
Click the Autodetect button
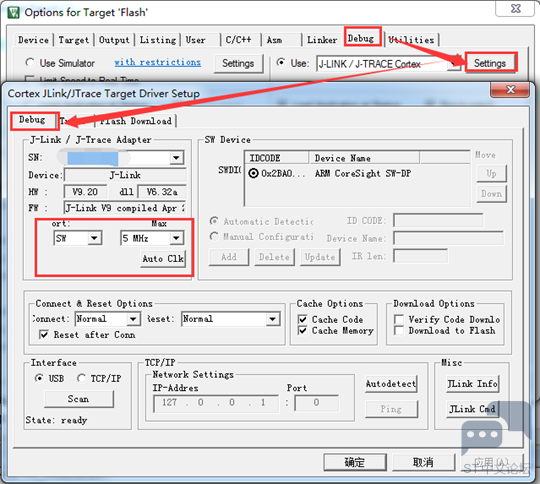coord(391,384)
